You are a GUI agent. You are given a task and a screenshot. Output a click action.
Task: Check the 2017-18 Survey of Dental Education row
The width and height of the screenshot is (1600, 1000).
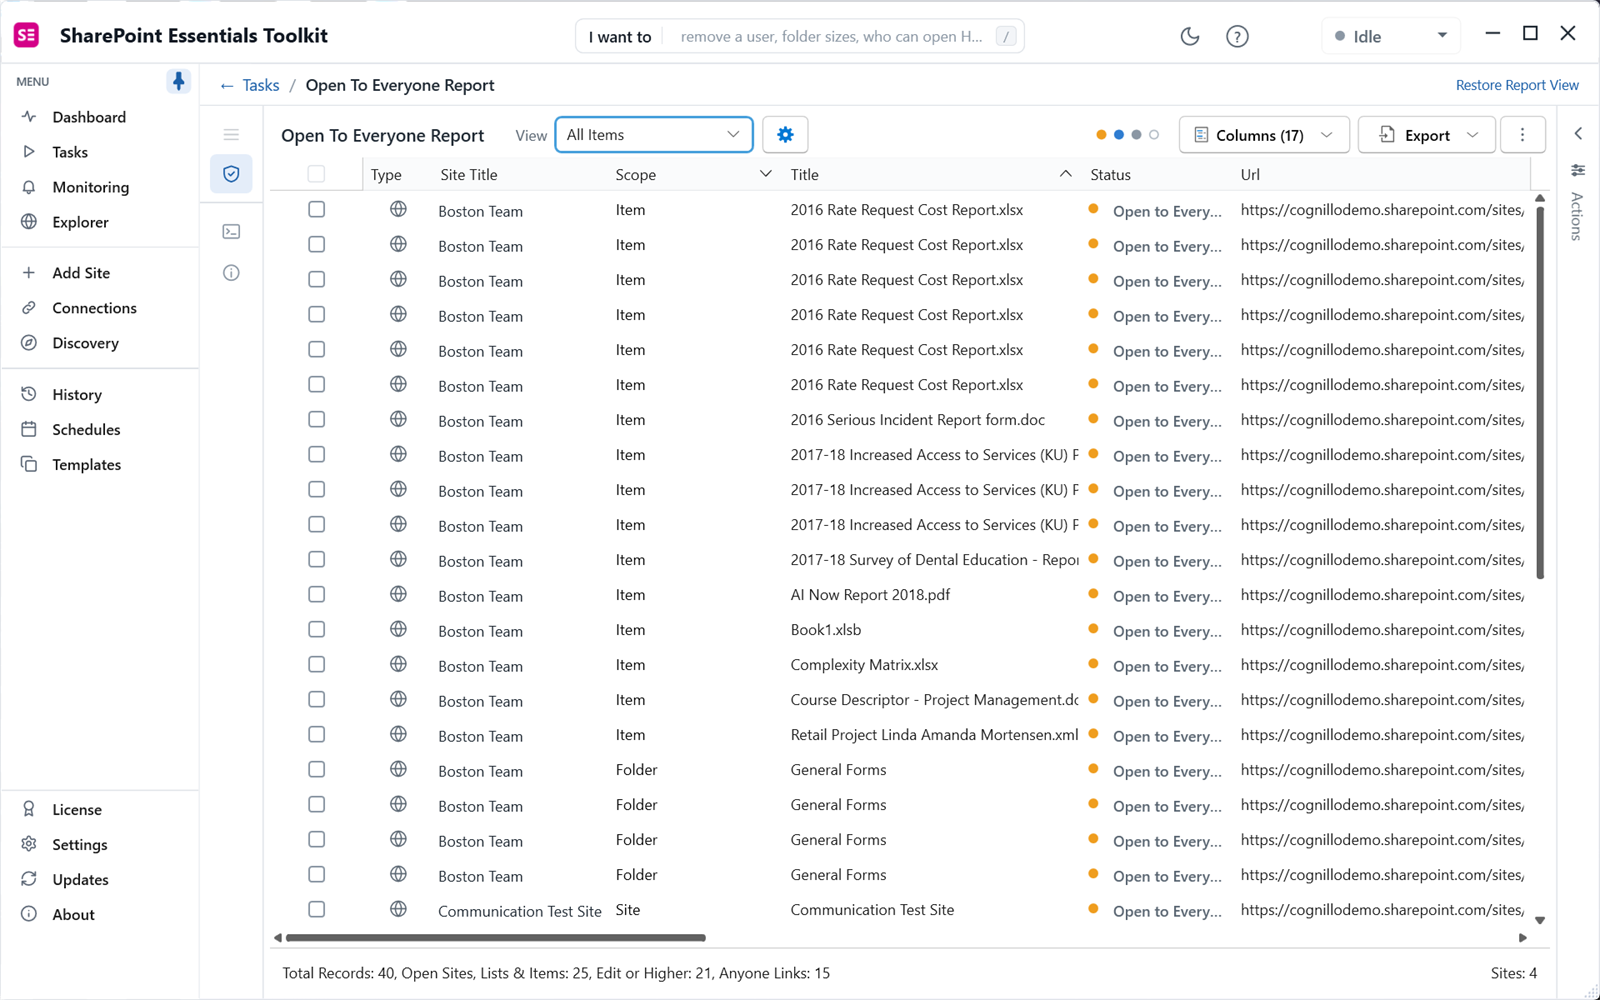[x=316, y=559]
